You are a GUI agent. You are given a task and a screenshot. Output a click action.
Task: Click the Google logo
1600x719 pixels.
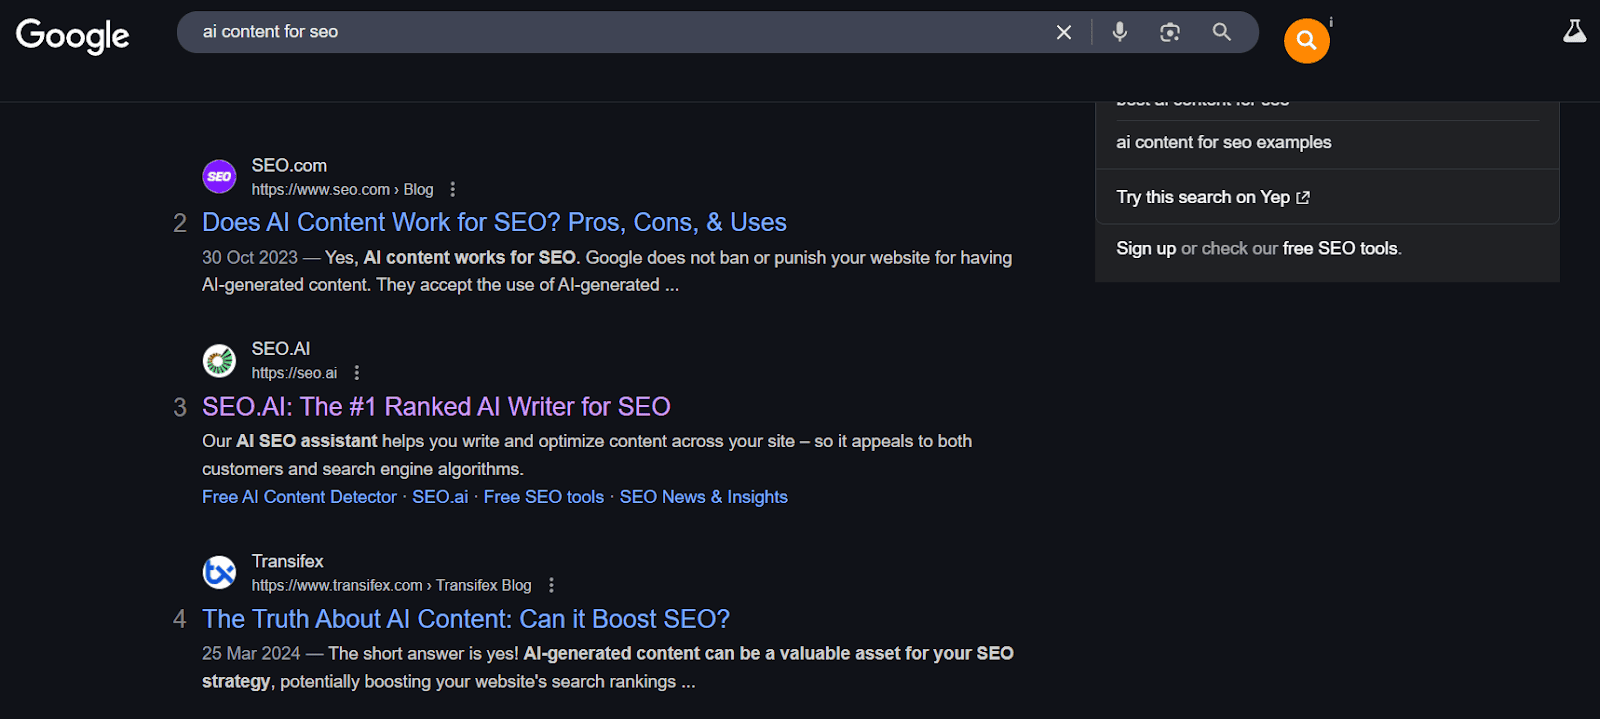click(x=72, y=36)
